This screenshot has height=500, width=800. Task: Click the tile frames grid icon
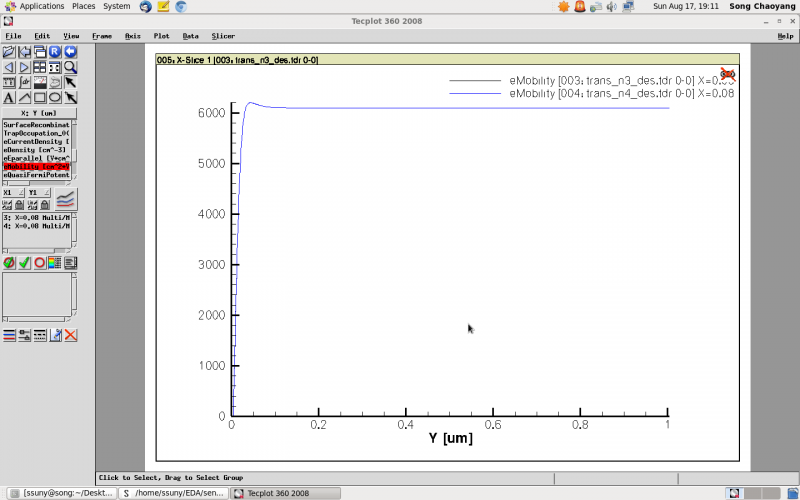pyautogui.click(x=39, y=67)
